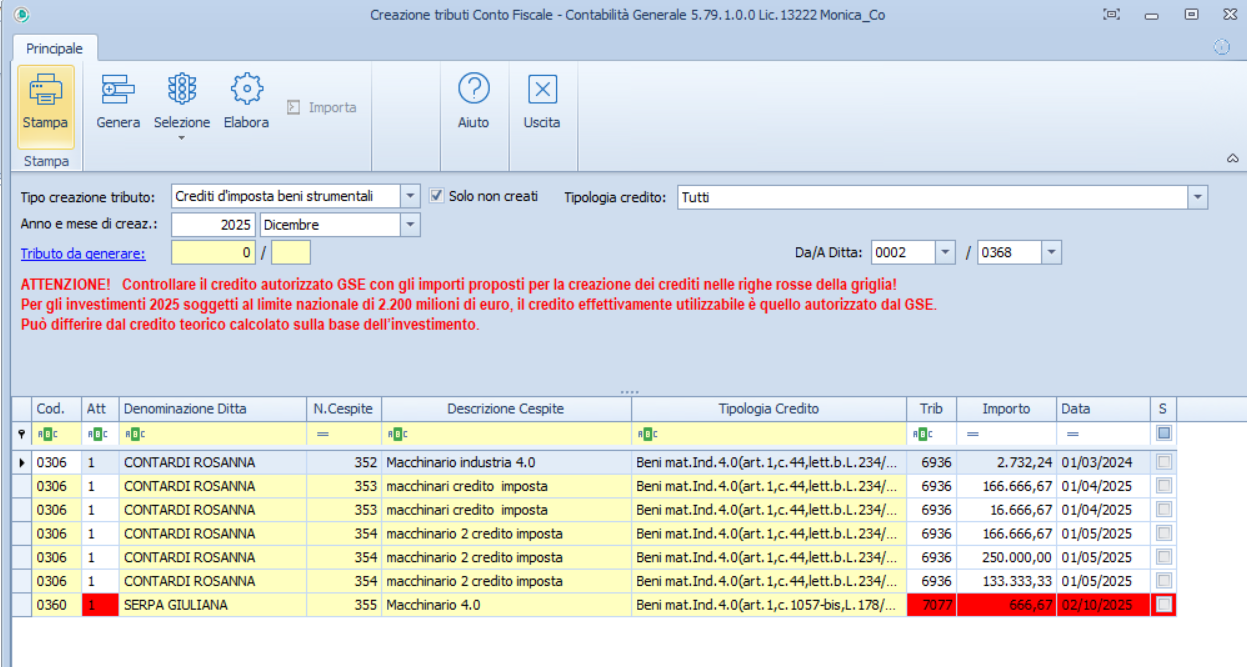Click the Denominazione Ditta column header
This screenshot has height=667, width=1247.
pos(212,409)
